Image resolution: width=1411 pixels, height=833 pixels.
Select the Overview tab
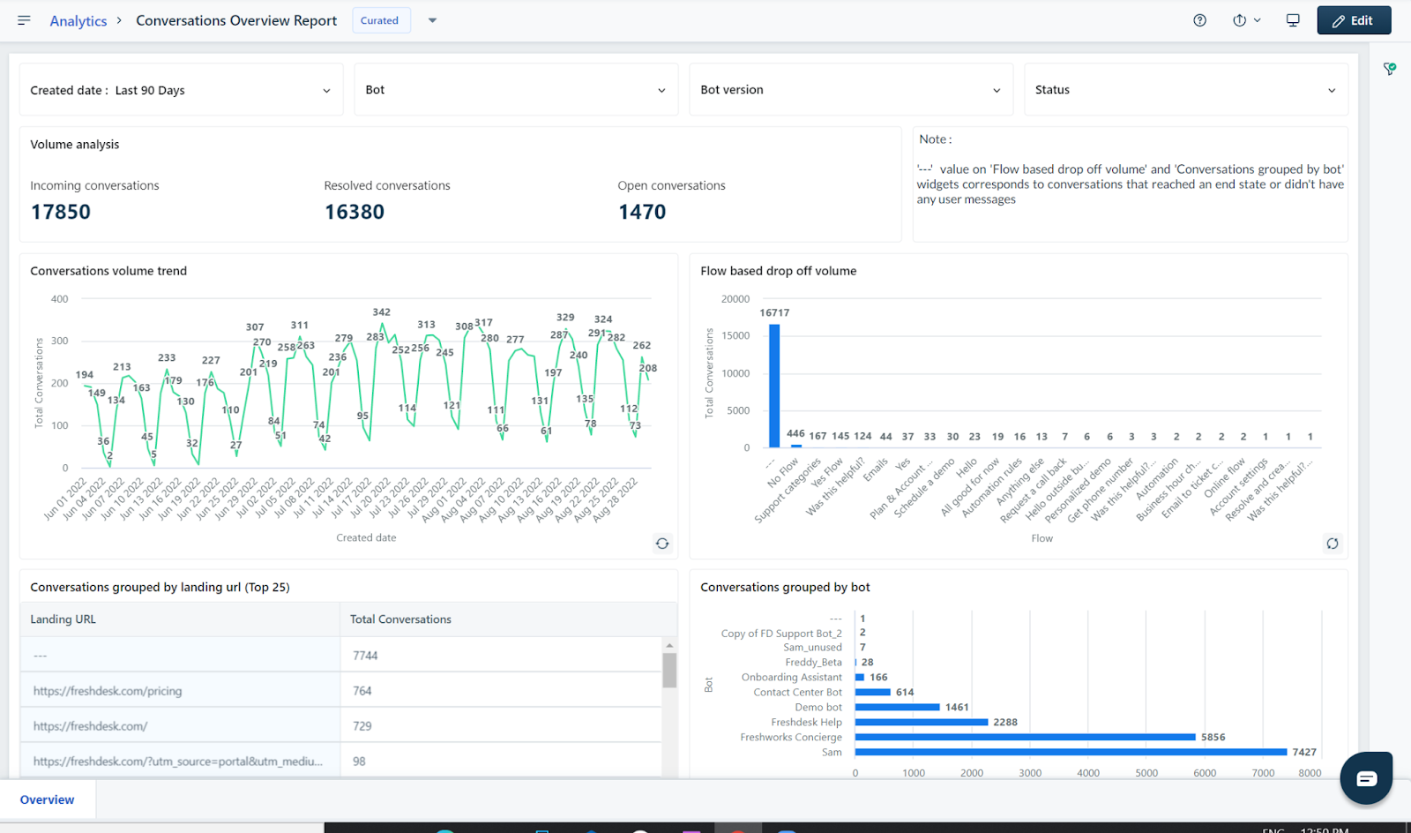click(x=47, y=800)
